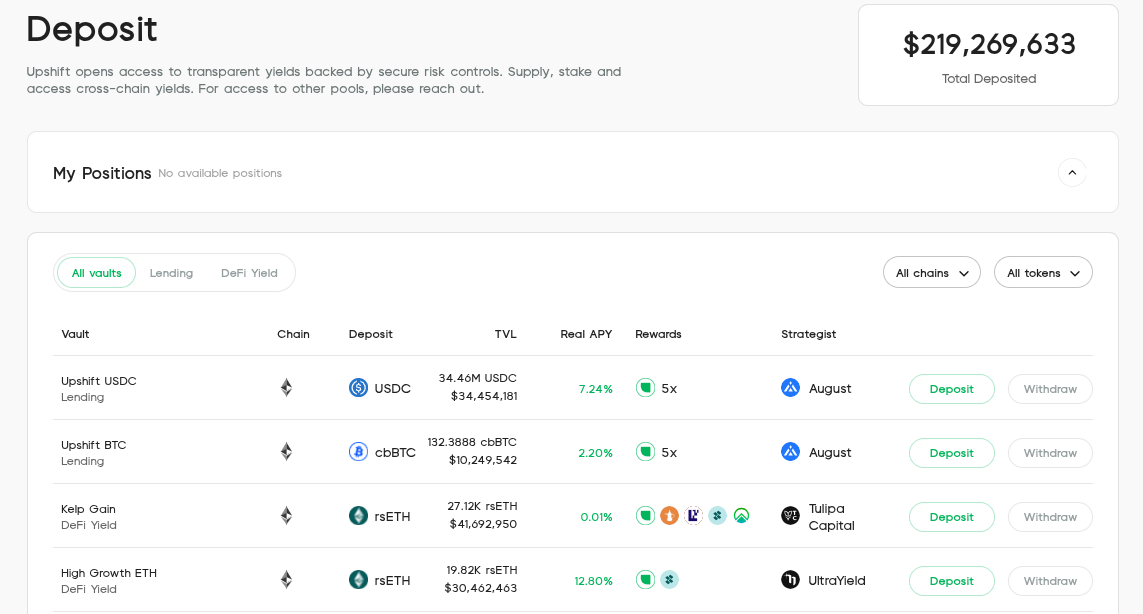Screen dimensions: 1143x614
Task: Select the All vaults tab
Action: 96,273
